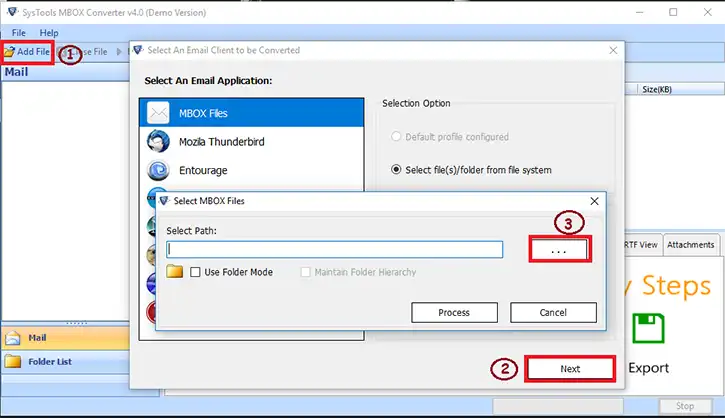Click Cancel in Select MBOX Files dialog

coord(553,313)
